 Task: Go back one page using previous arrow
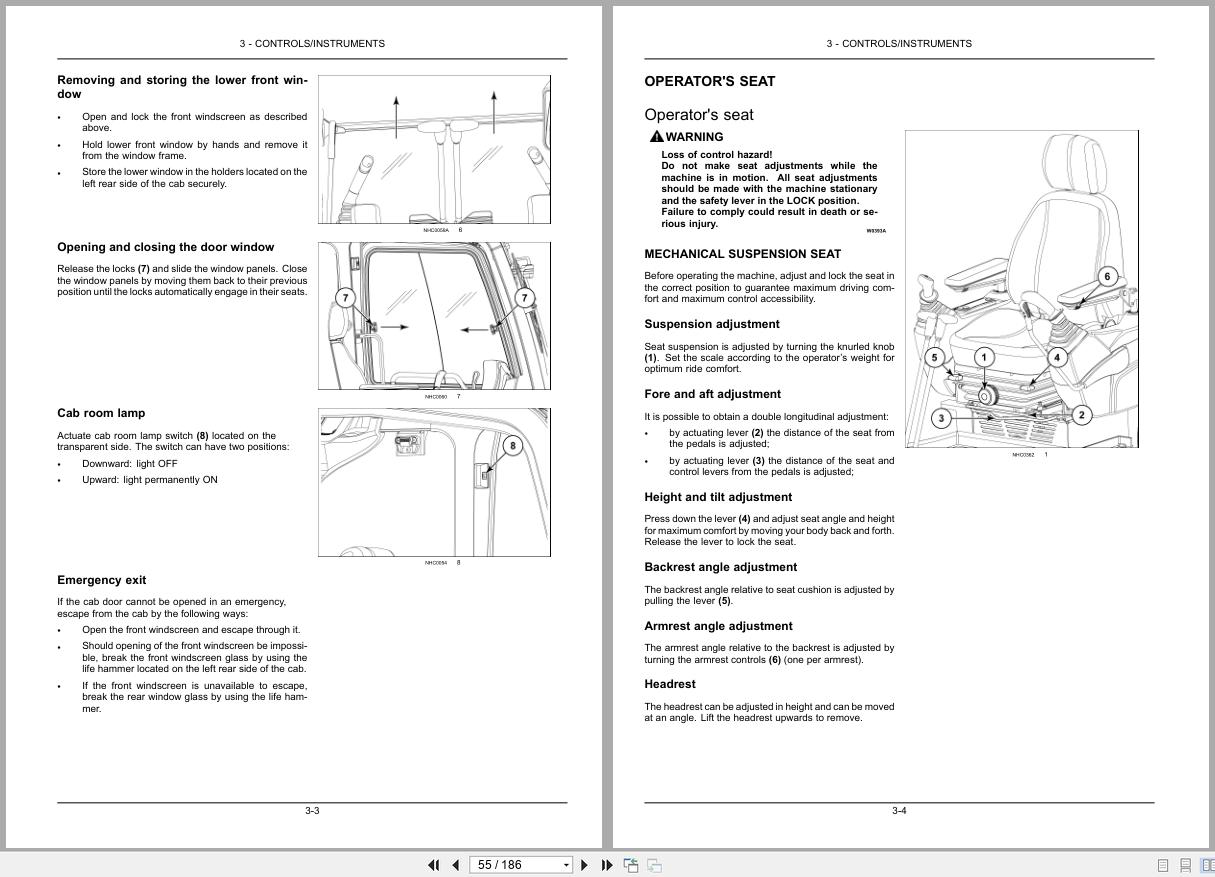coord(456,864)
